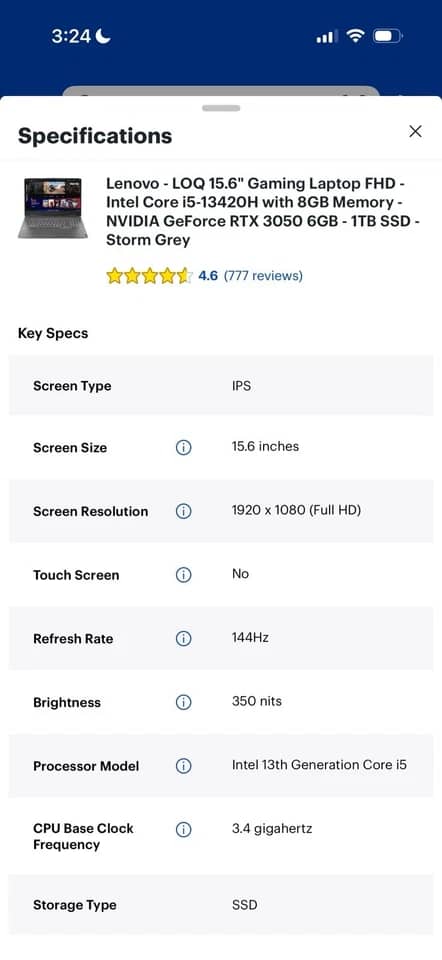Image resolution: width=442 pixels, height=960 pixels.
Task: Tap the Touch Screen info icon
Action: pyautogui.click(x=183, y=575)
